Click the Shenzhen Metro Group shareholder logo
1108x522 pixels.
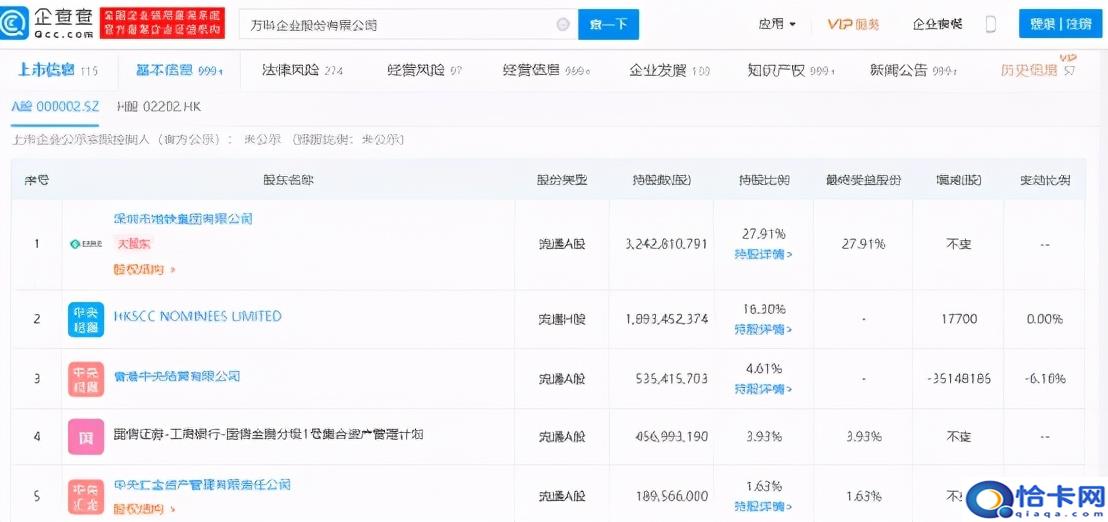[86, 244]
